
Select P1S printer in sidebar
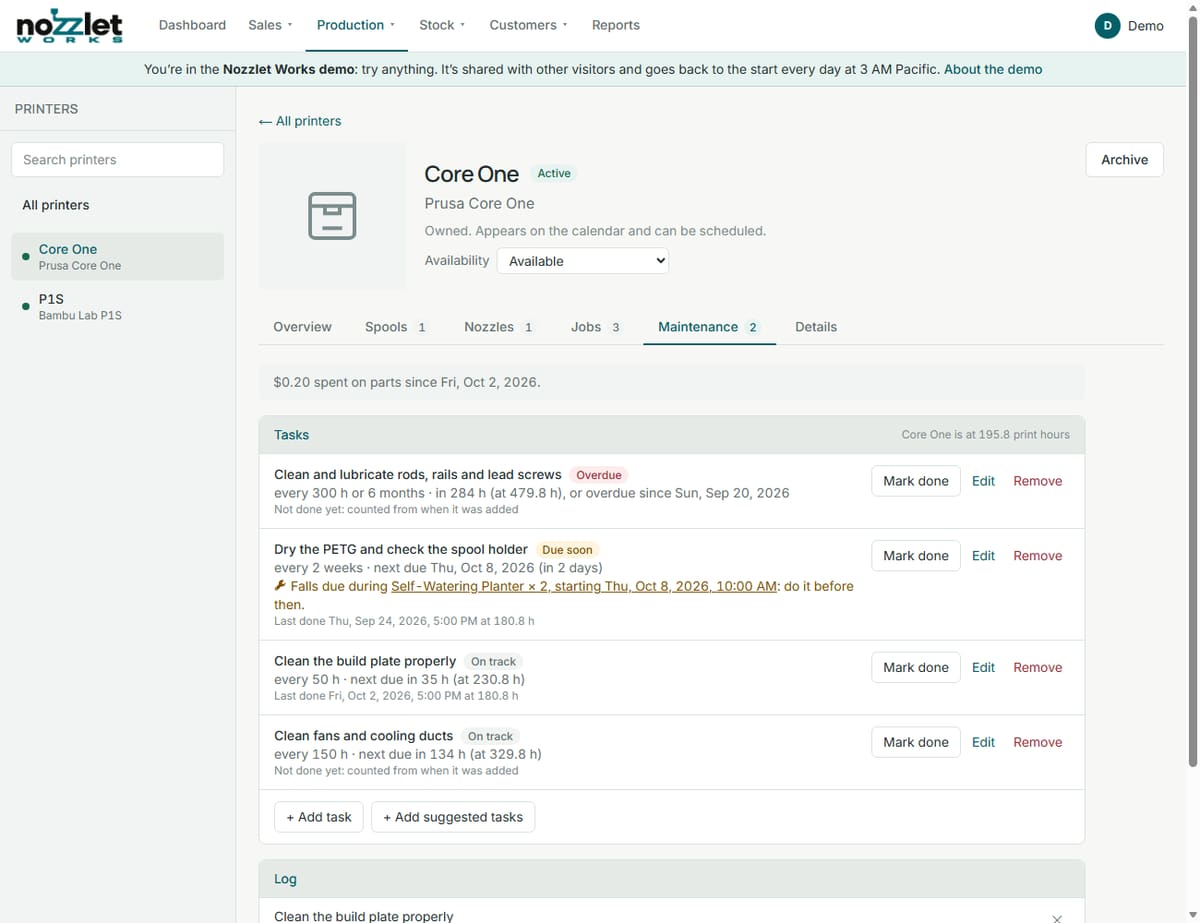pyautogui.click(x=117, y=307)
